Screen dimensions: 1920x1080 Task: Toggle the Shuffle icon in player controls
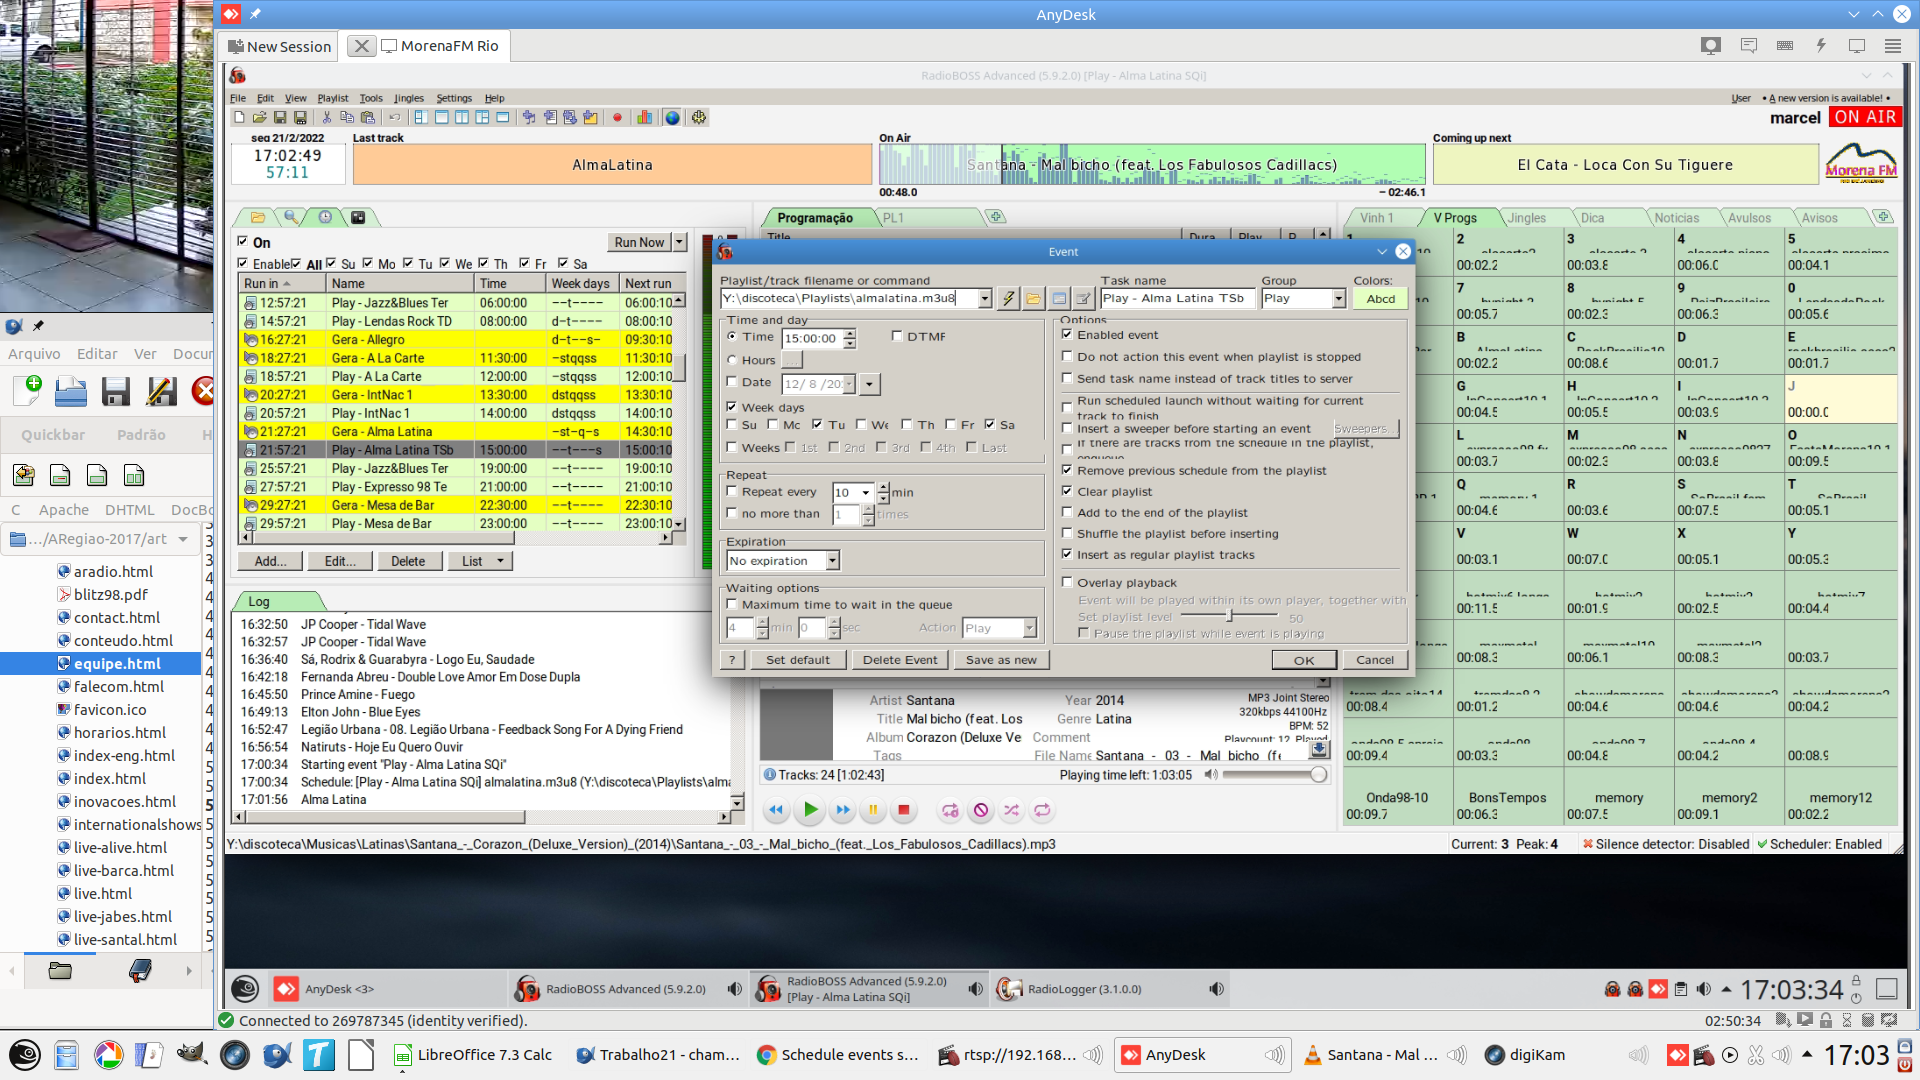[1012, 810]
